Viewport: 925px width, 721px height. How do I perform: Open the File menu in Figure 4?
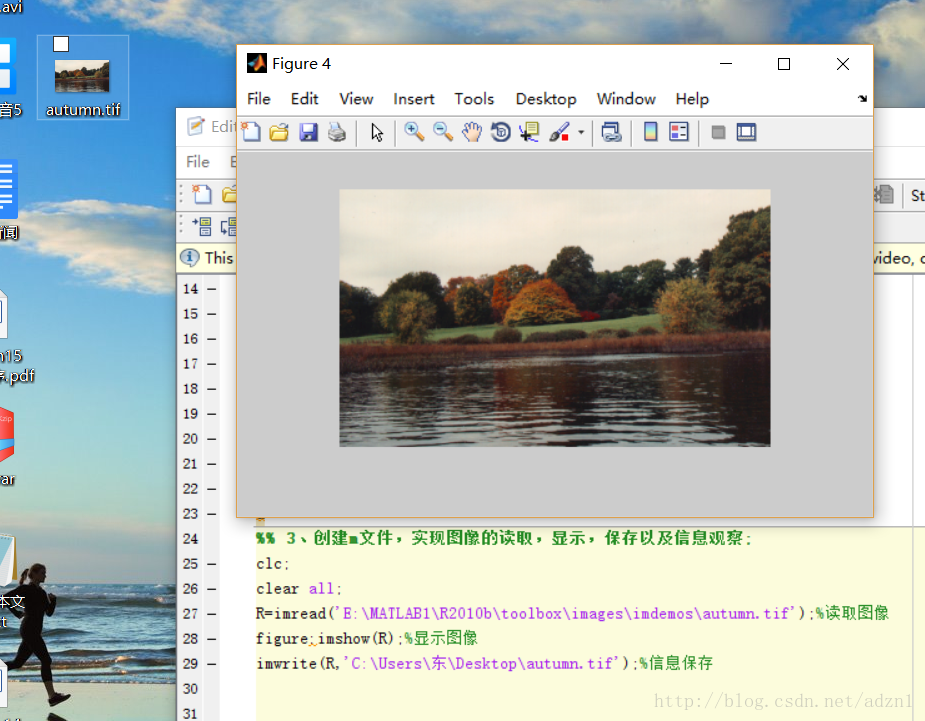coord(258,99)
